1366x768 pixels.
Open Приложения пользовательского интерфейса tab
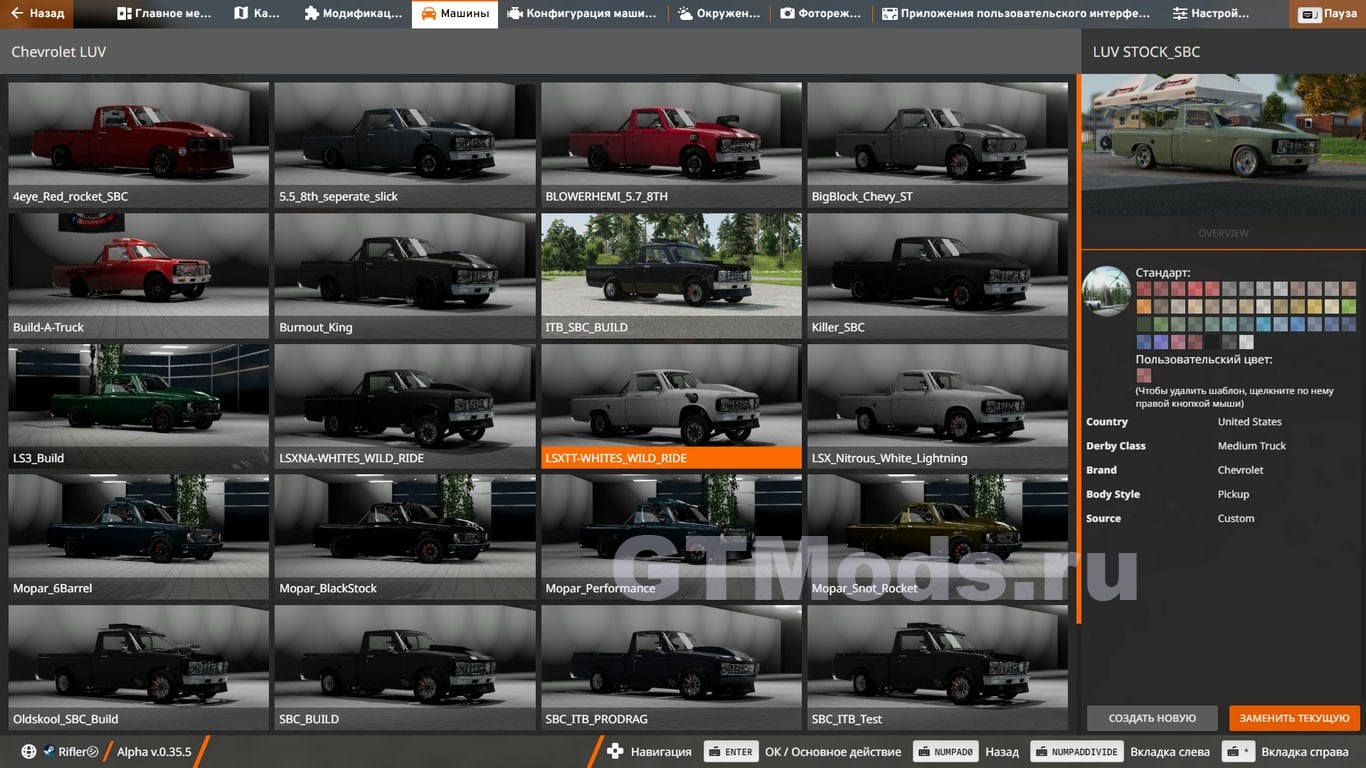tap(1017, 14)
